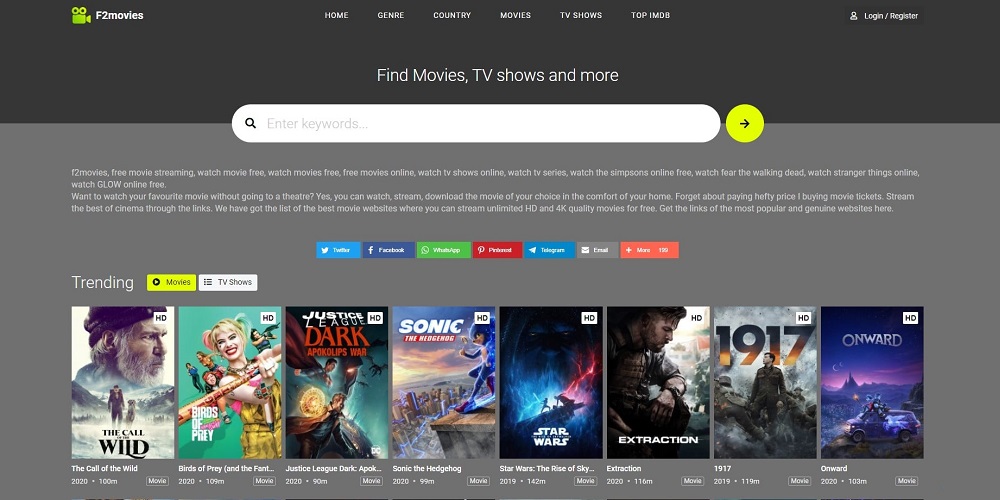This screenshot has width=1000, height=500.
Task: Open Justice League Dark Apokolips War poster
Action: [337, 382]
